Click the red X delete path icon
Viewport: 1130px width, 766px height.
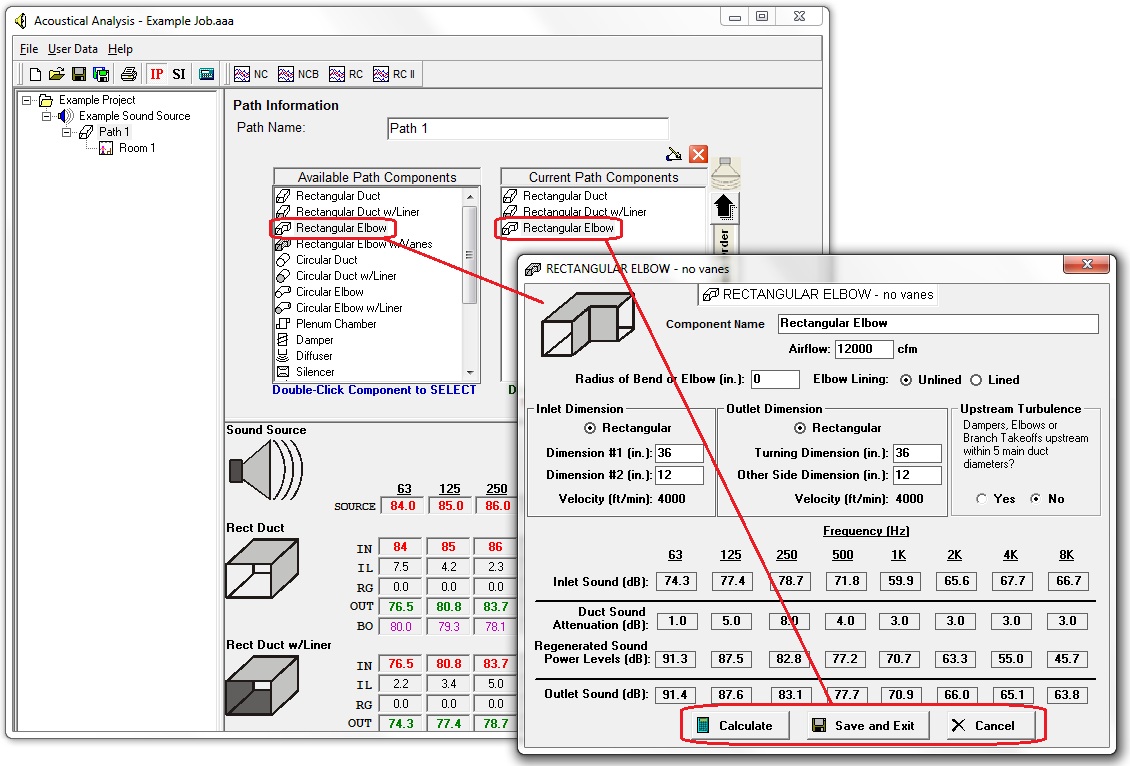click(x=698, y=154)
